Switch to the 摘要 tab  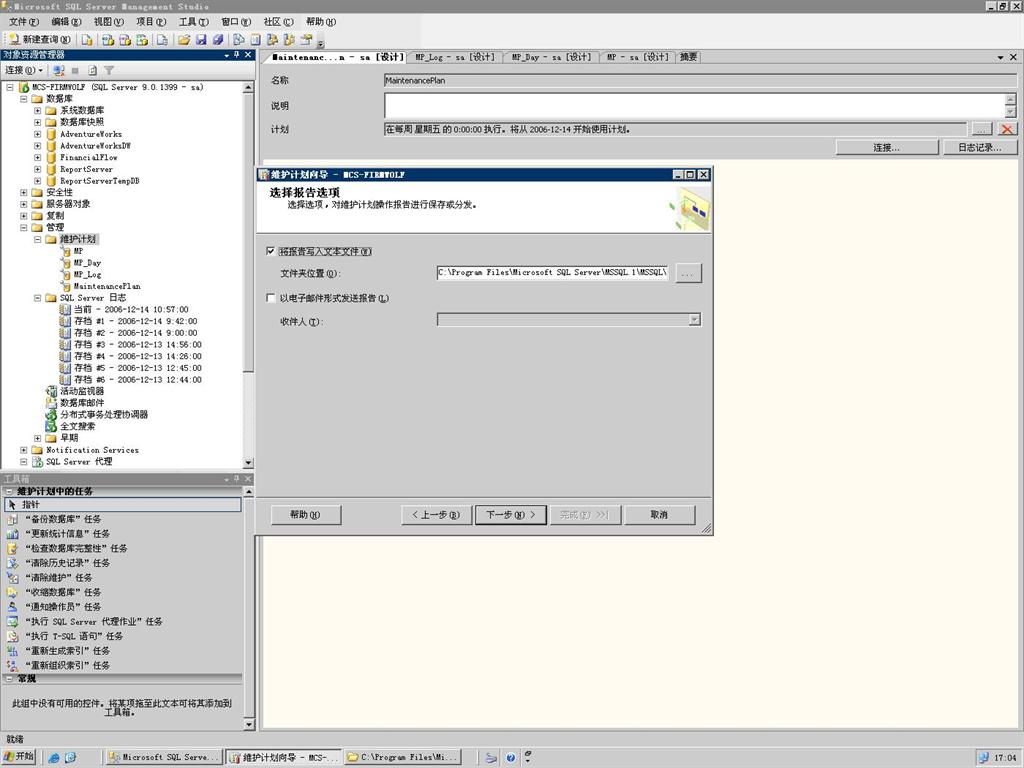[x=688, y=57]
